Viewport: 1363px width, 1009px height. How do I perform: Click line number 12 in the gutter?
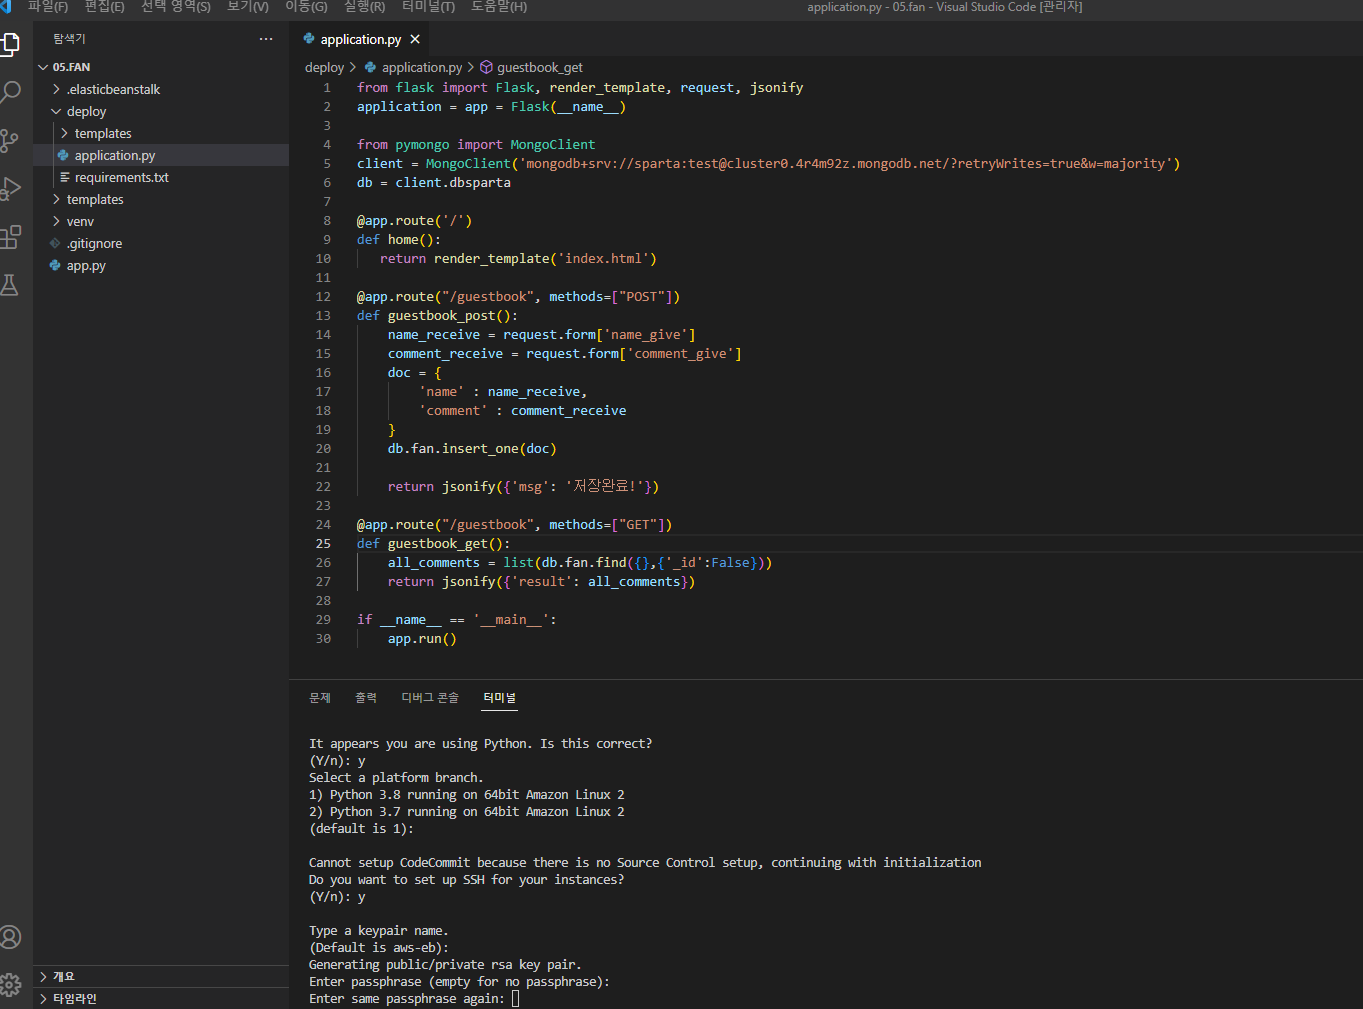[323, 297]
